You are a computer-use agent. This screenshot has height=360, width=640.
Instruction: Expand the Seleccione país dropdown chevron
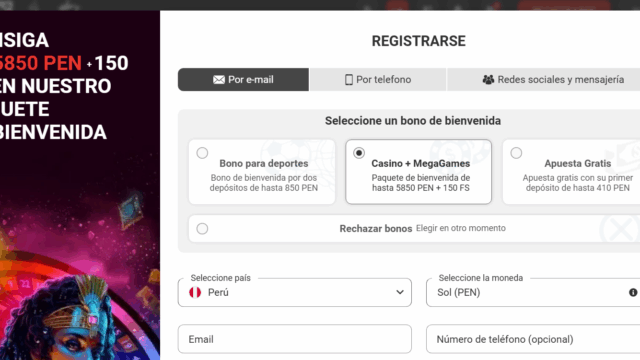400,292
